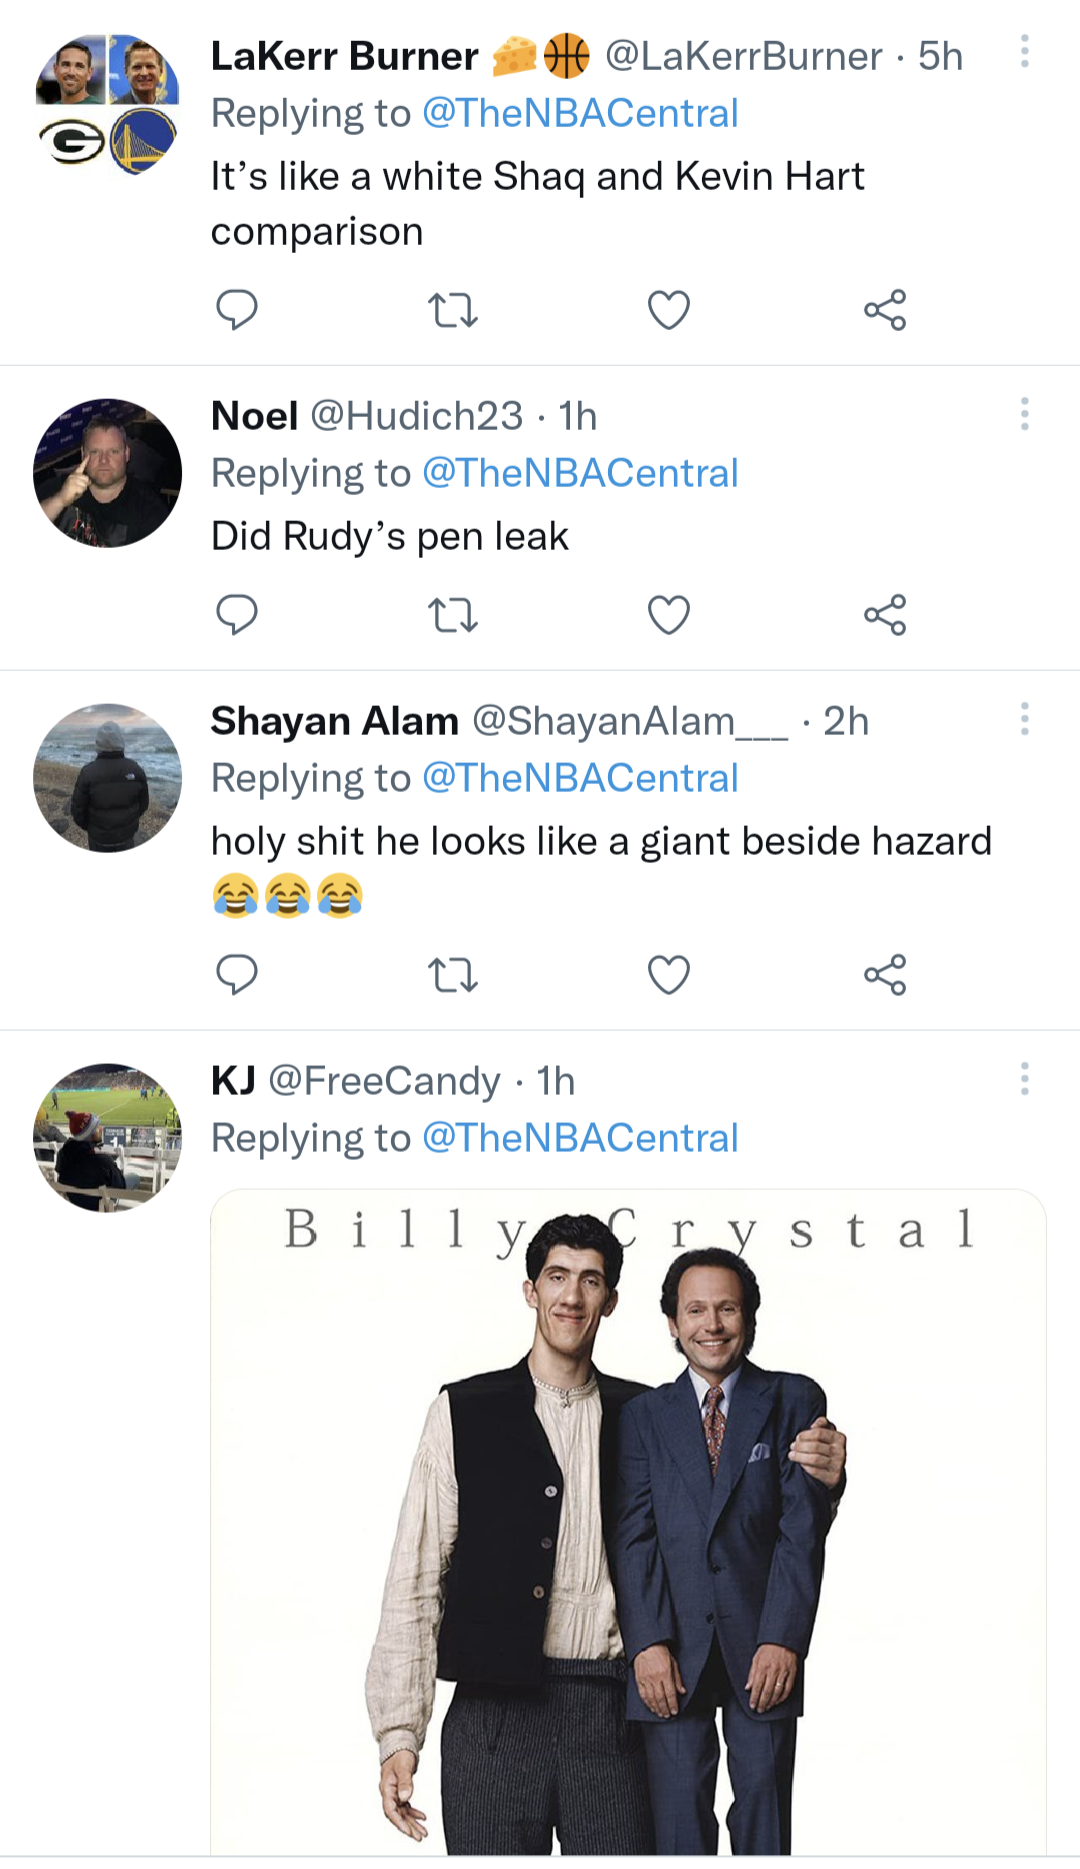Open the Billy Crystal movie poster image
This screenshot has height=1869, width=1080.
(x=628, y=1520)
